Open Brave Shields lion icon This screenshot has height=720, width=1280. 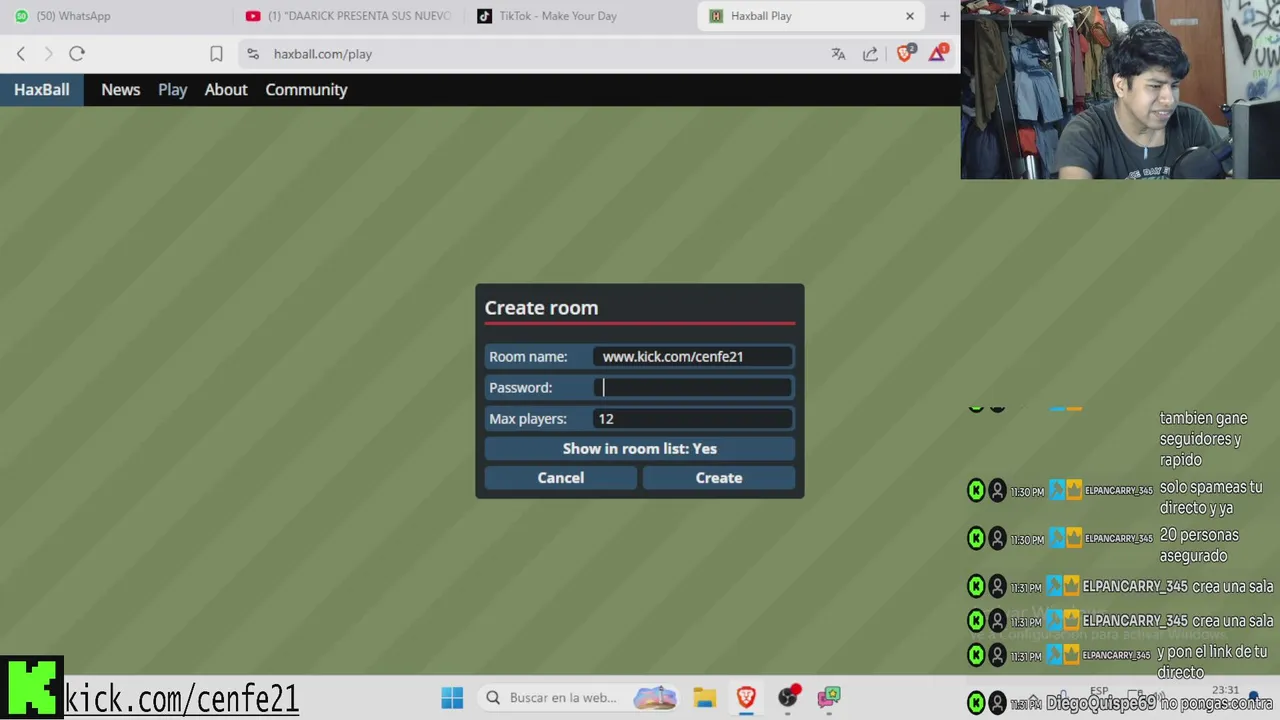[905, 54]
